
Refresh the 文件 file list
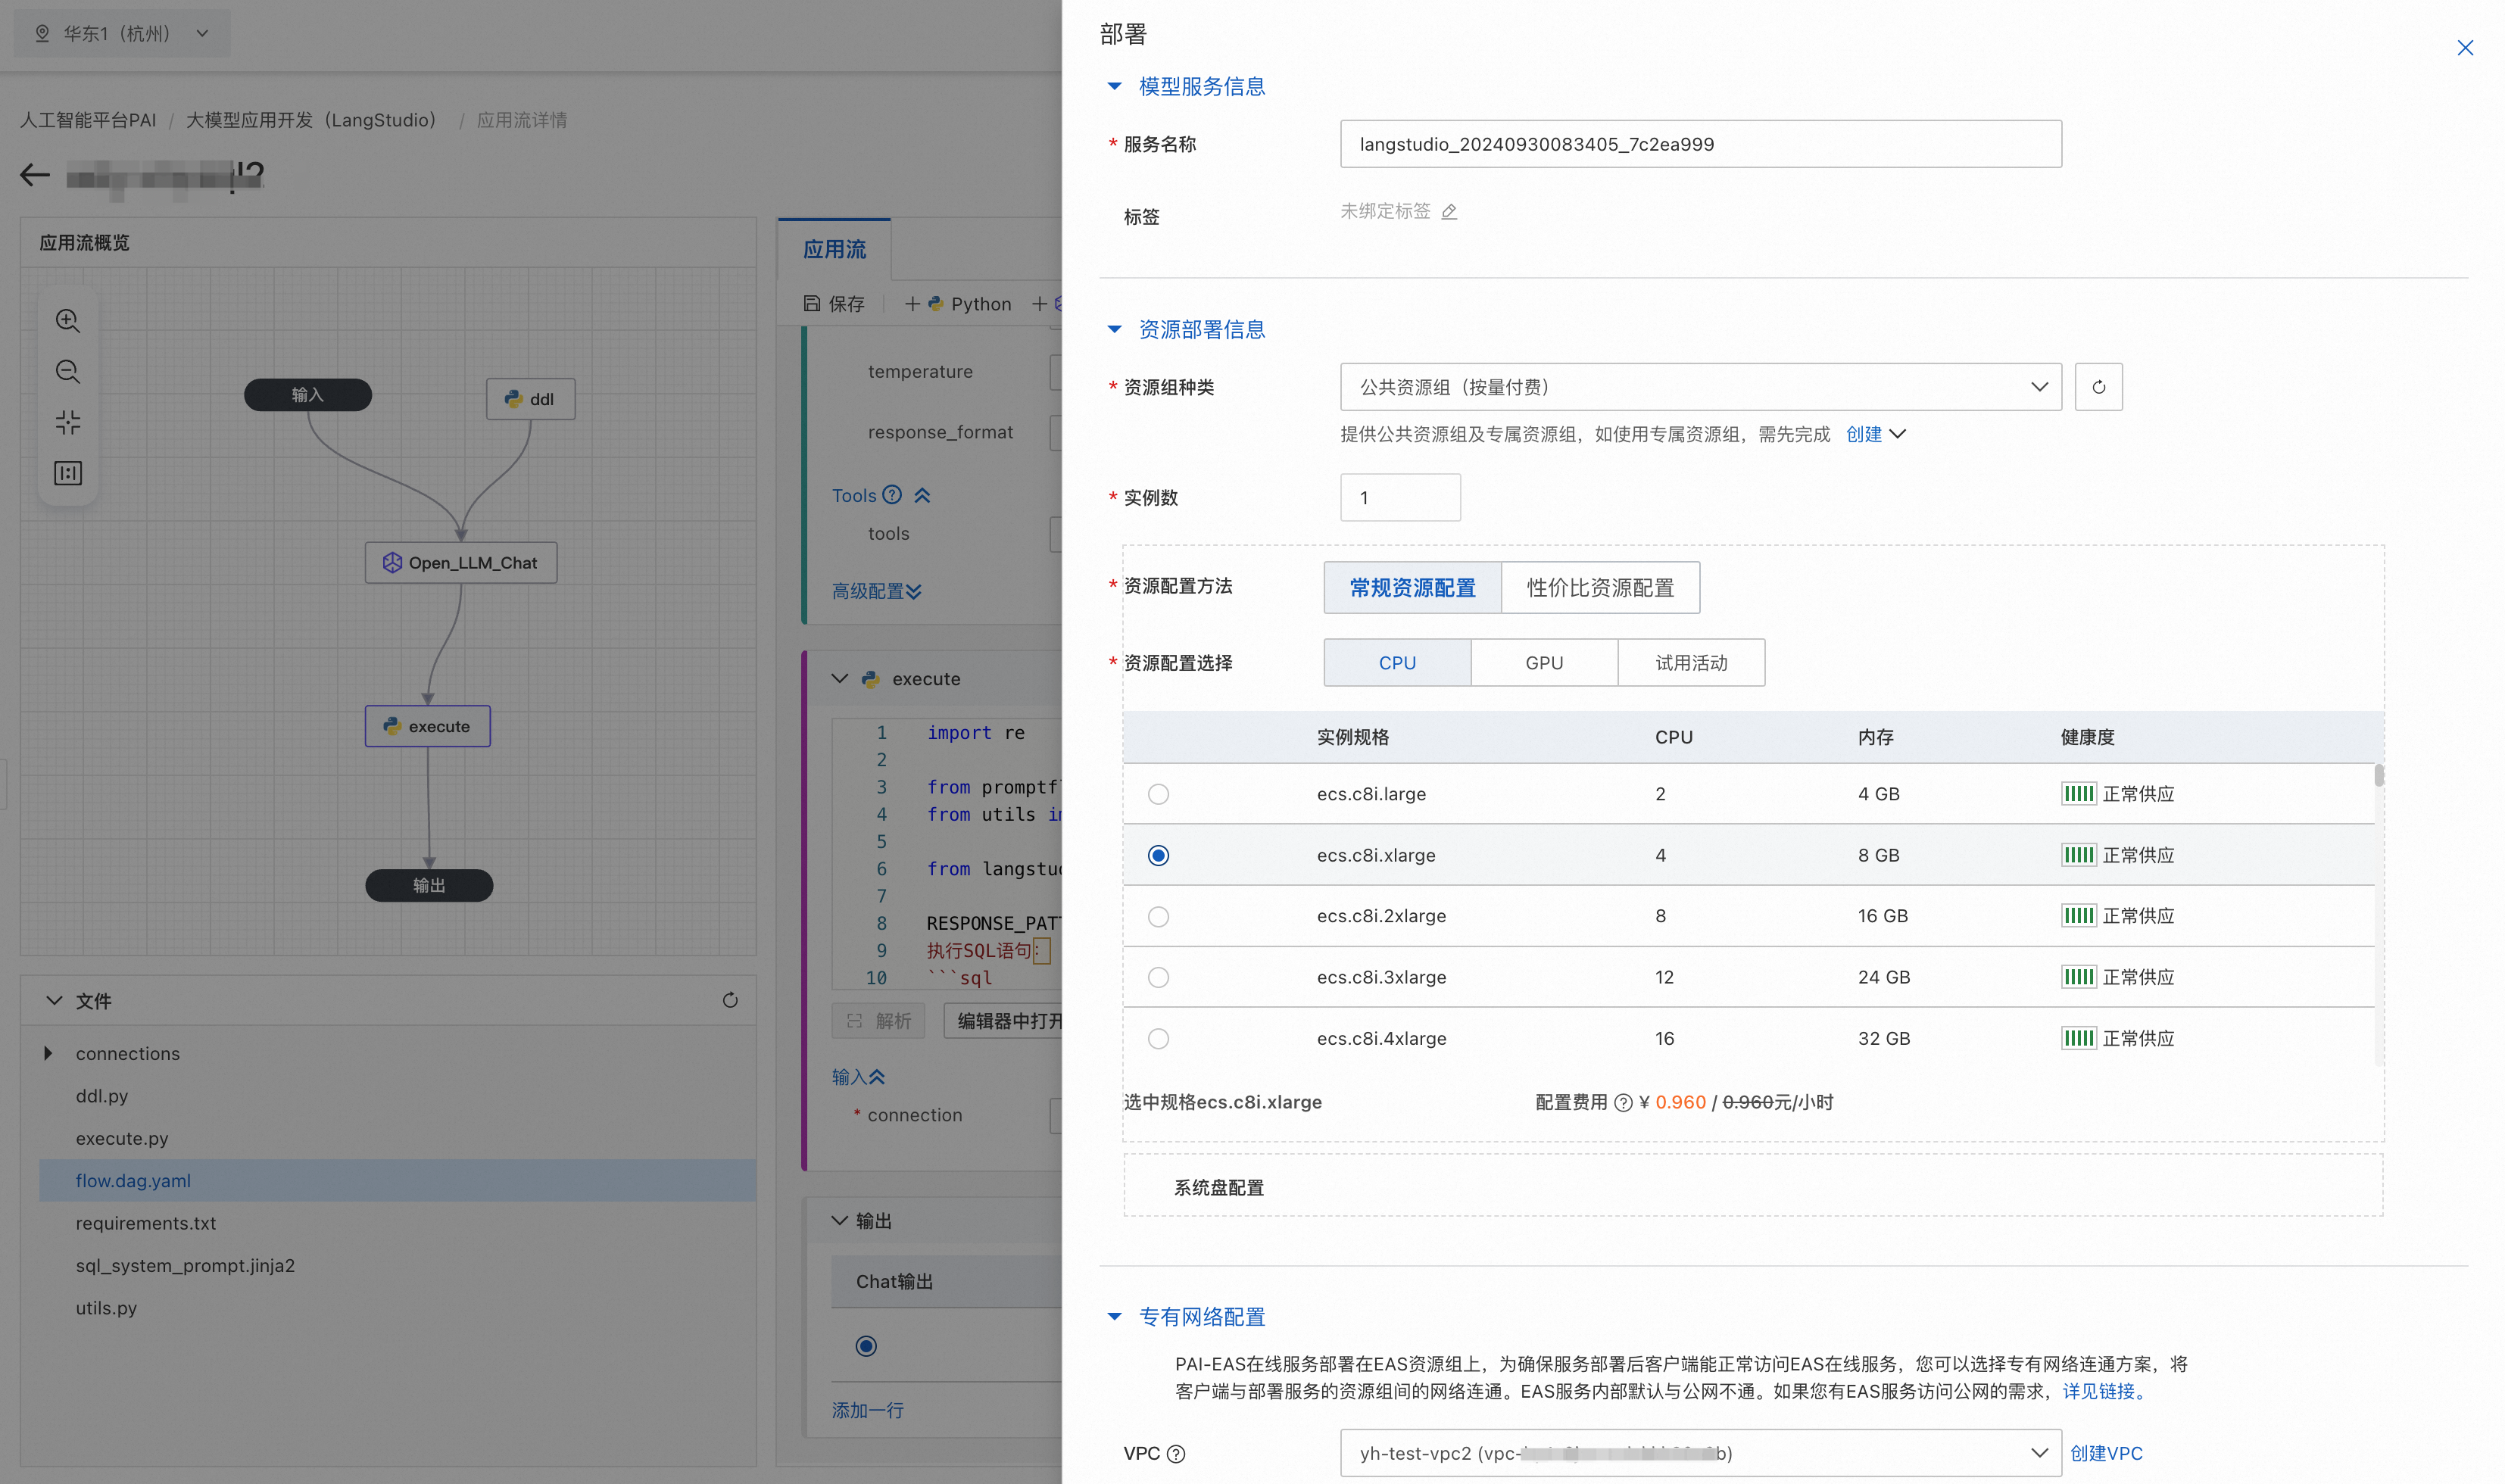[730, 1001]
